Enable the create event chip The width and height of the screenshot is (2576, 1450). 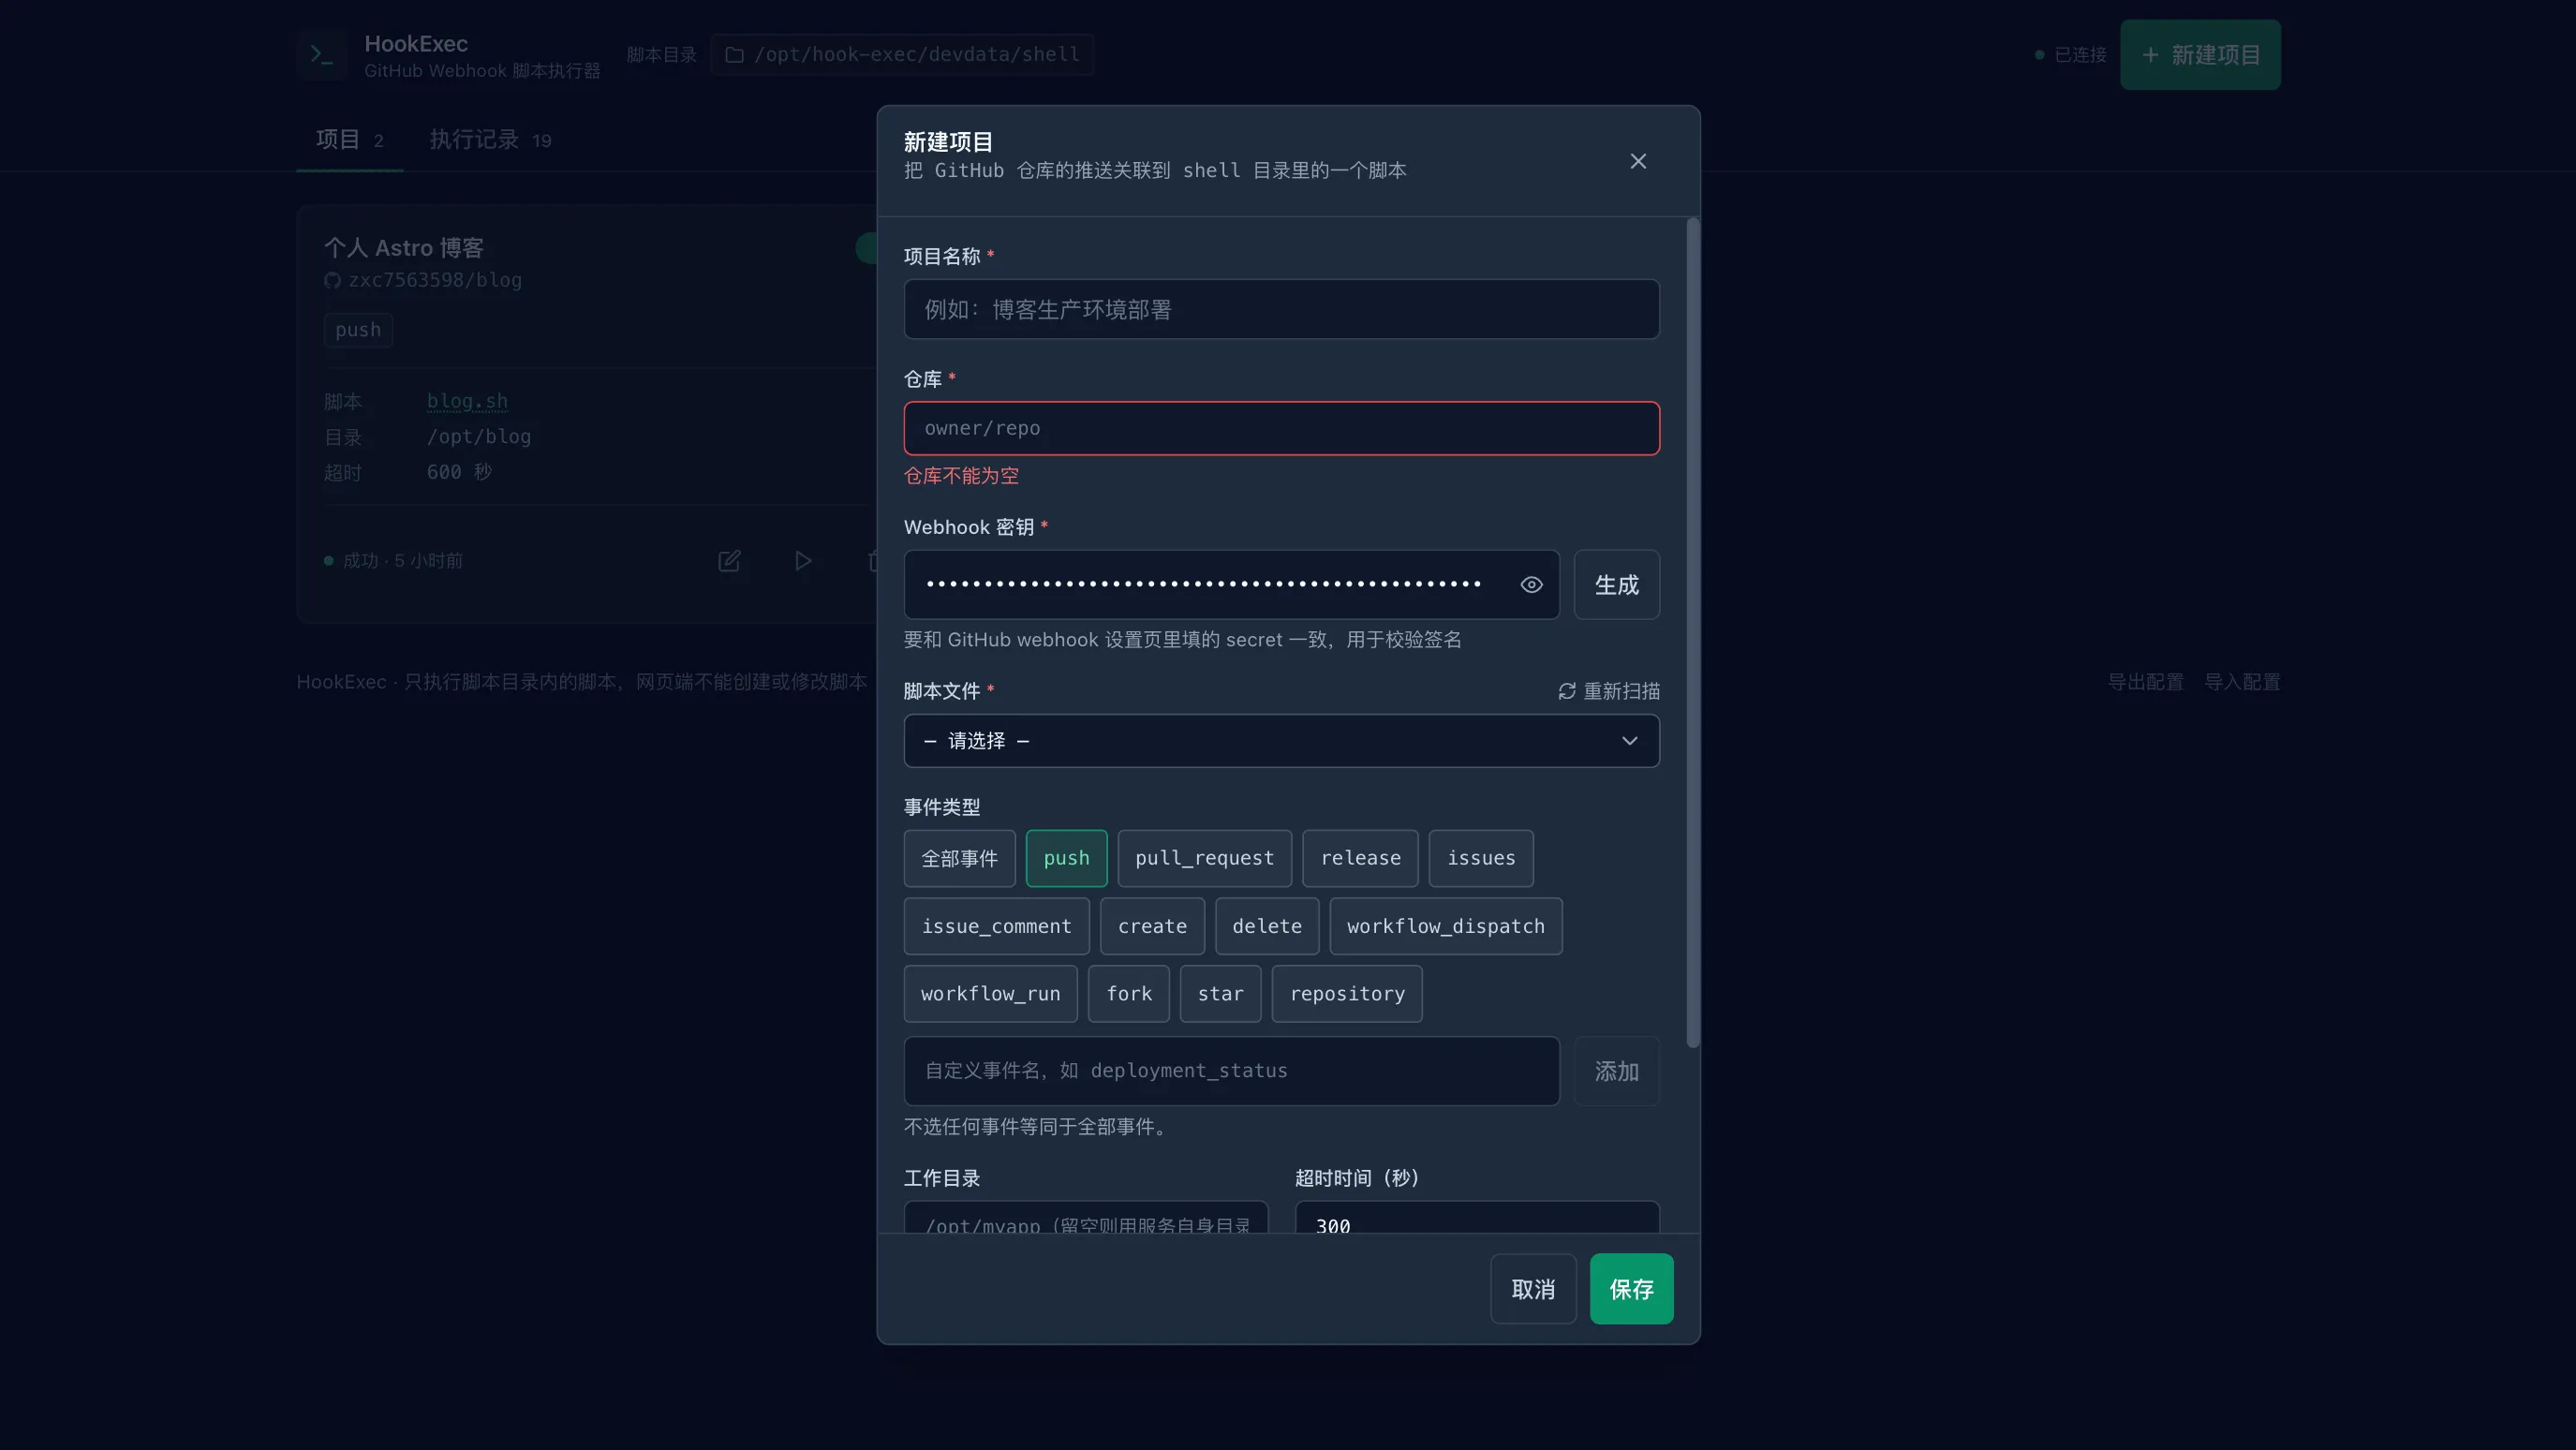tap(1152, 926)
